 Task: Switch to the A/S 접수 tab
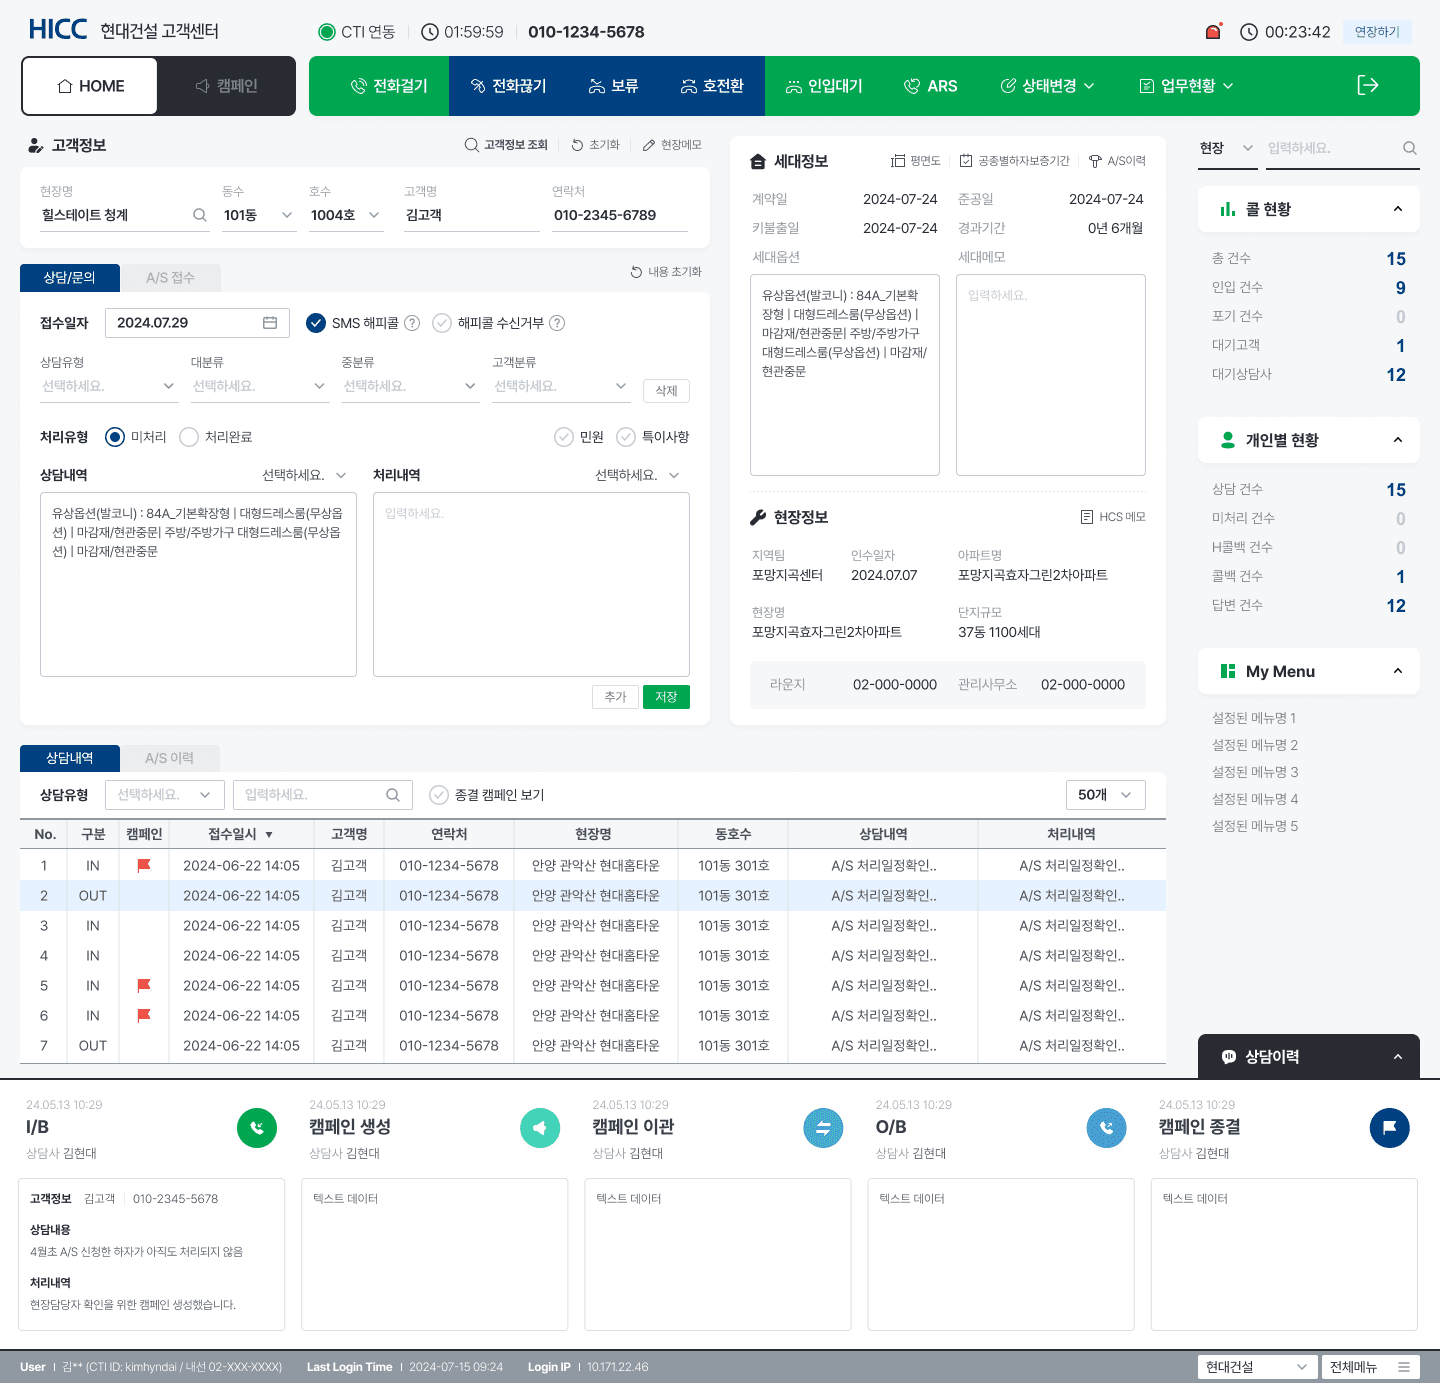(170, 278)
